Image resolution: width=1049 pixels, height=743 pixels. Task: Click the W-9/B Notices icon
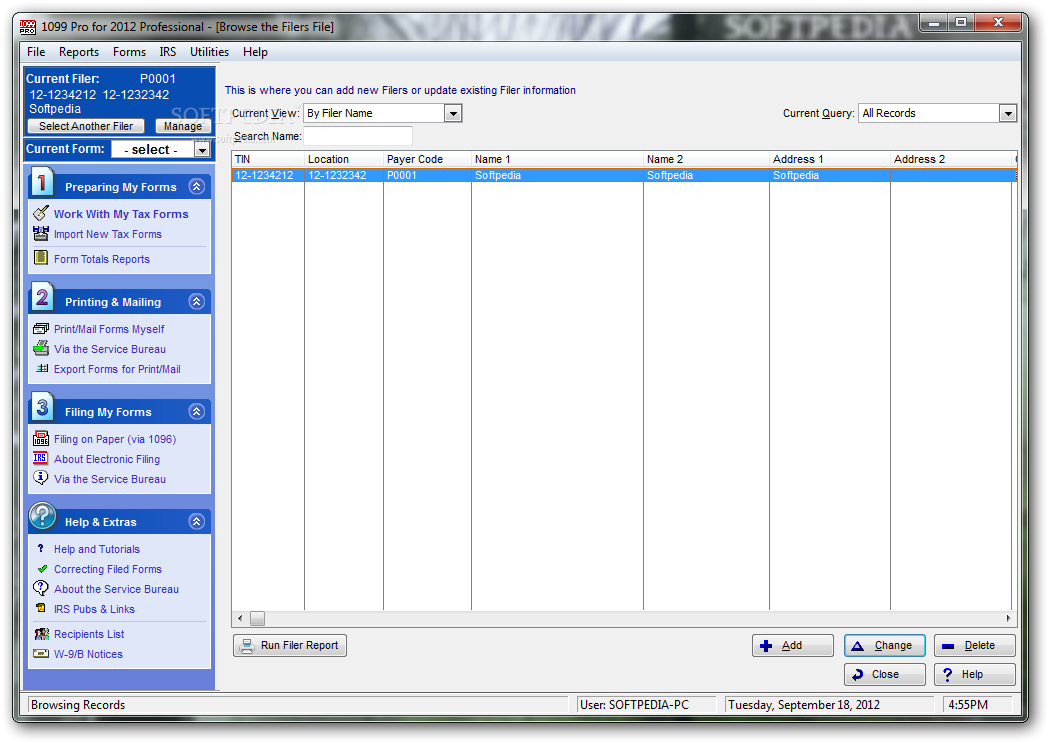(41, 653)
